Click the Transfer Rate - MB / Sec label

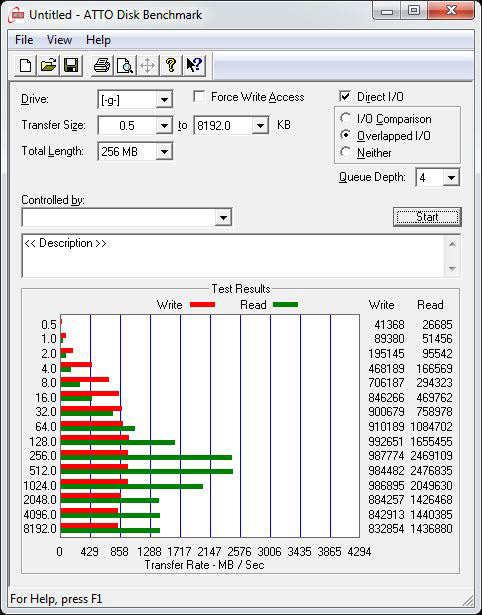click(x=204, y=565)
